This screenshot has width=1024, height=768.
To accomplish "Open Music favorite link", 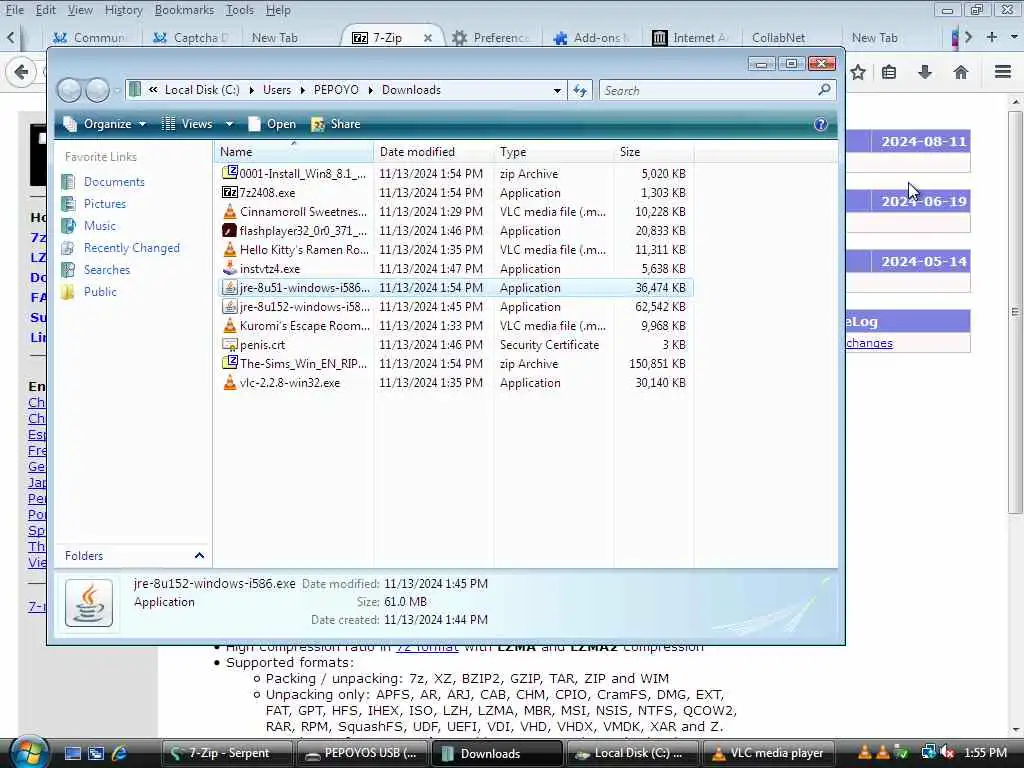I will (x=99, y=226).
